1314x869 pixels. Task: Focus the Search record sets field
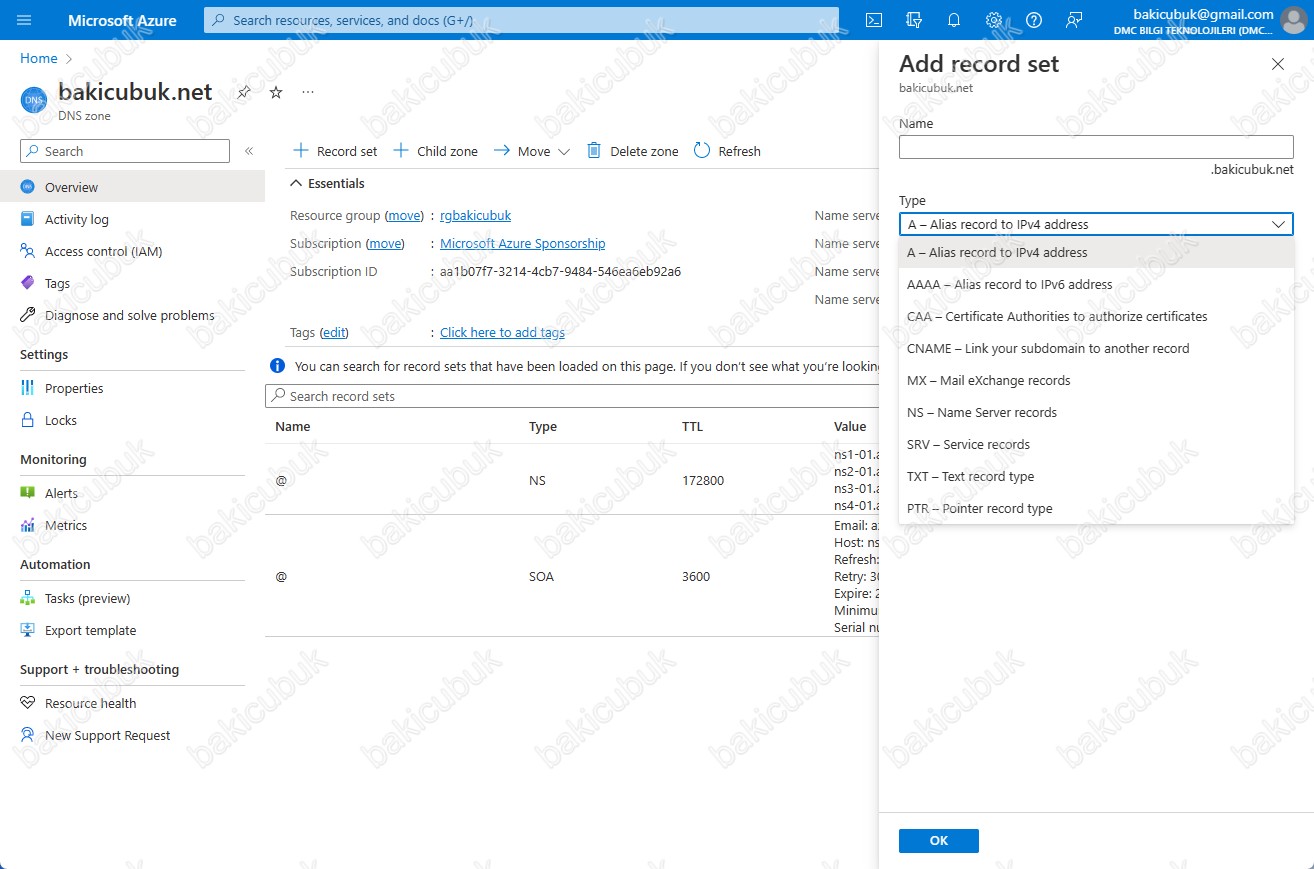572,396
